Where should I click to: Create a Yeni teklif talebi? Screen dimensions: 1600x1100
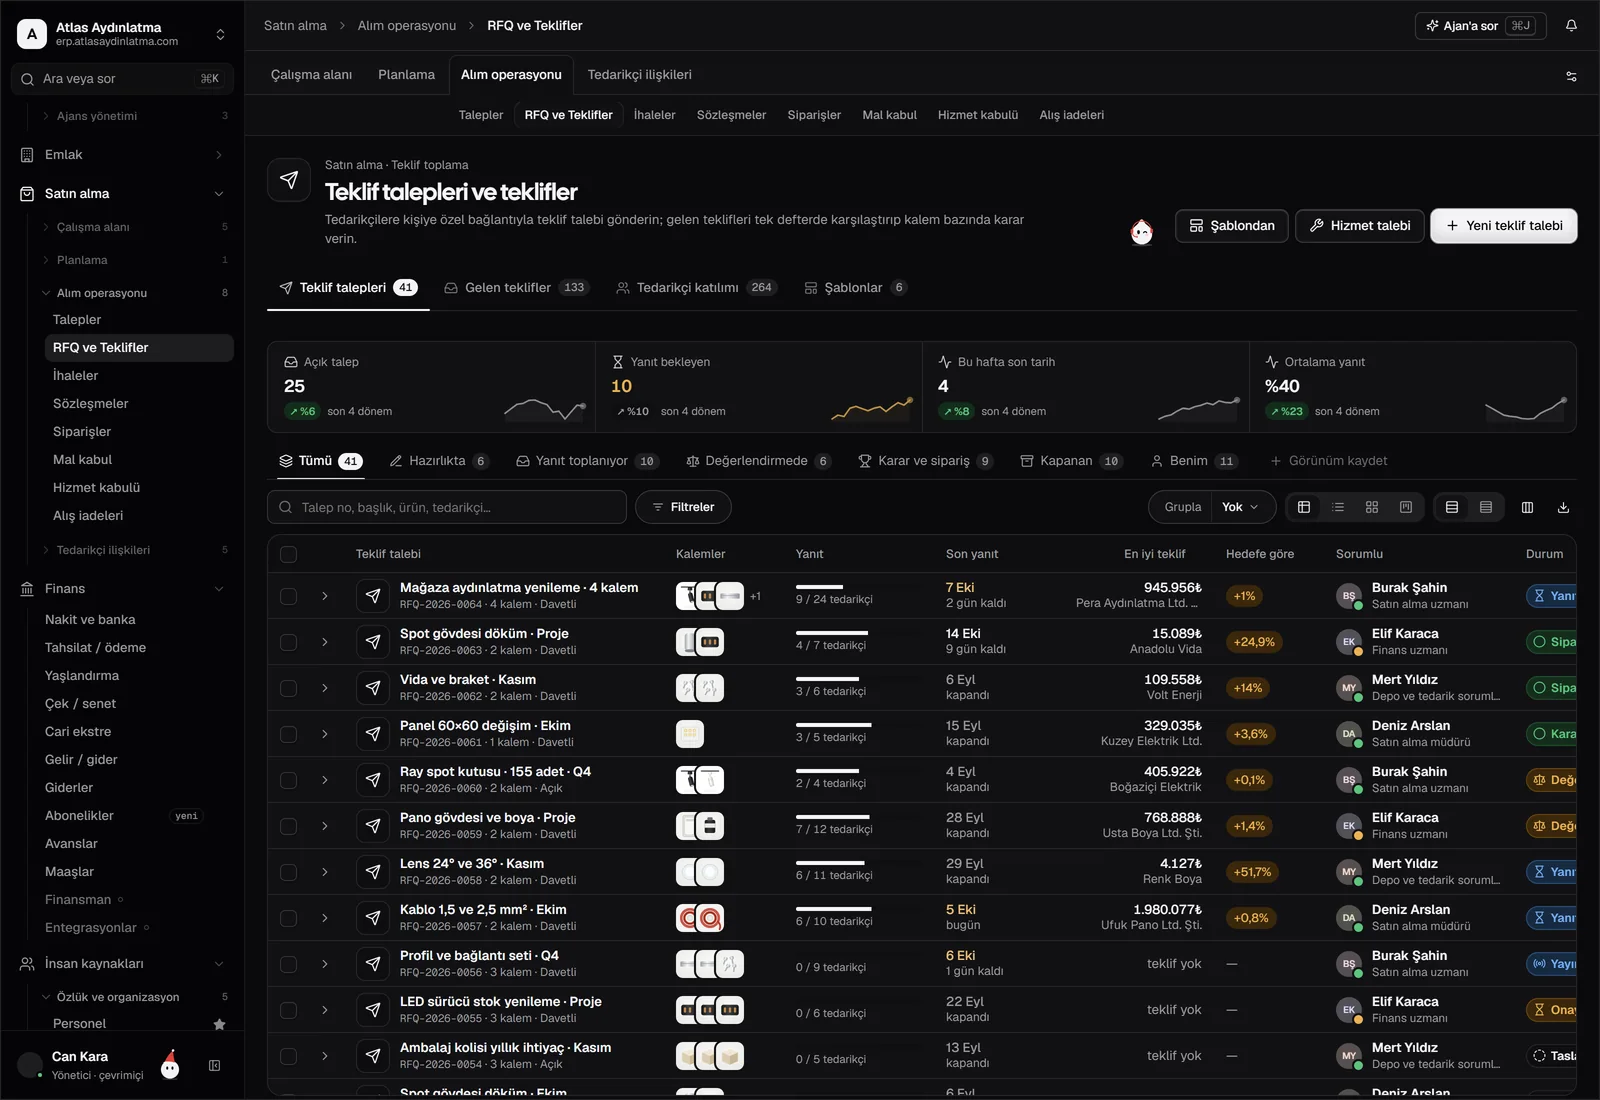[x=1504, y=226]
